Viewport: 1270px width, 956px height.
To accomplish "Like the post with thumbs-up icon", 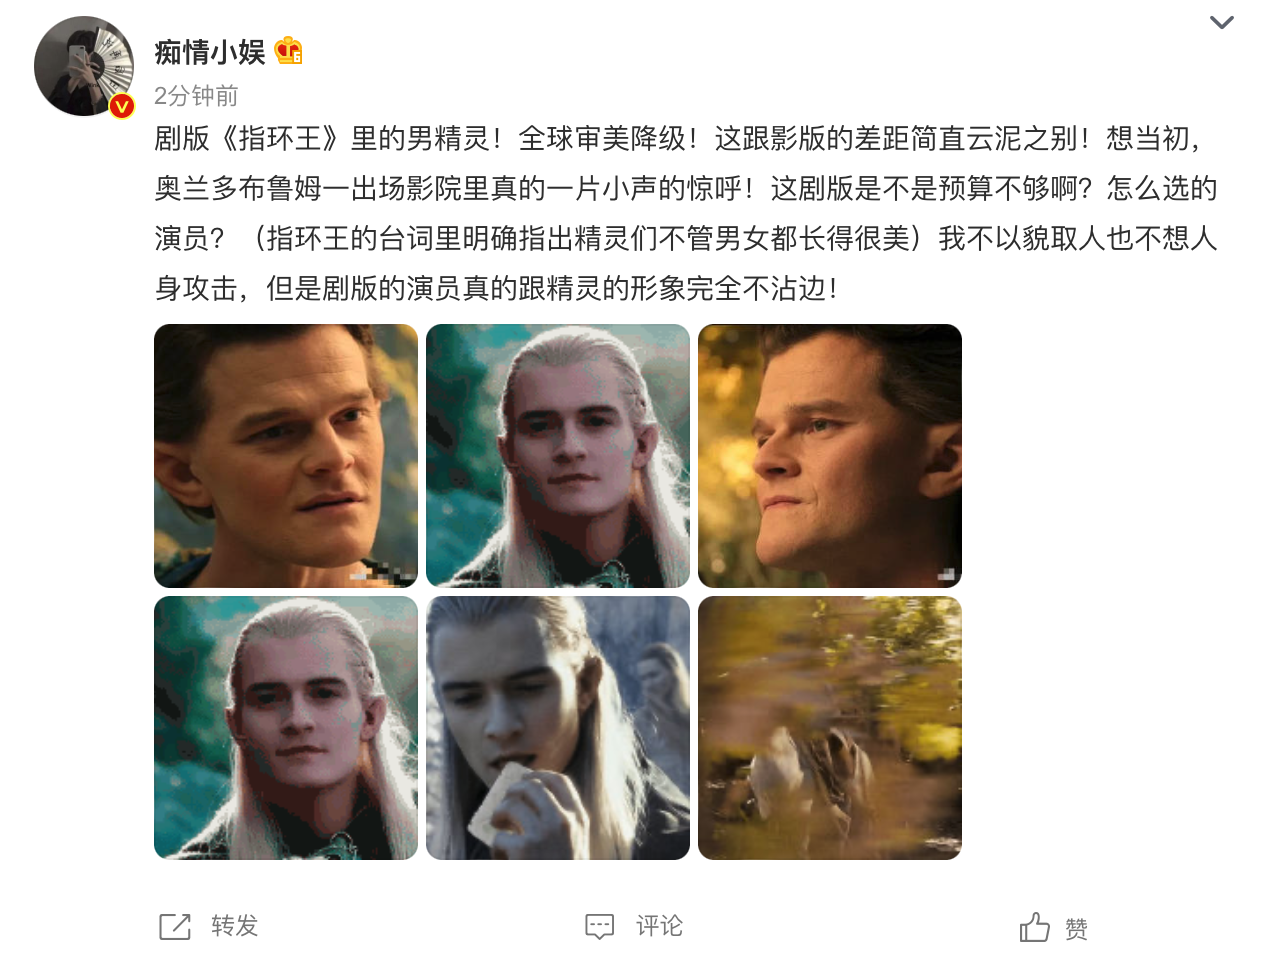I will coord(1035,927).
